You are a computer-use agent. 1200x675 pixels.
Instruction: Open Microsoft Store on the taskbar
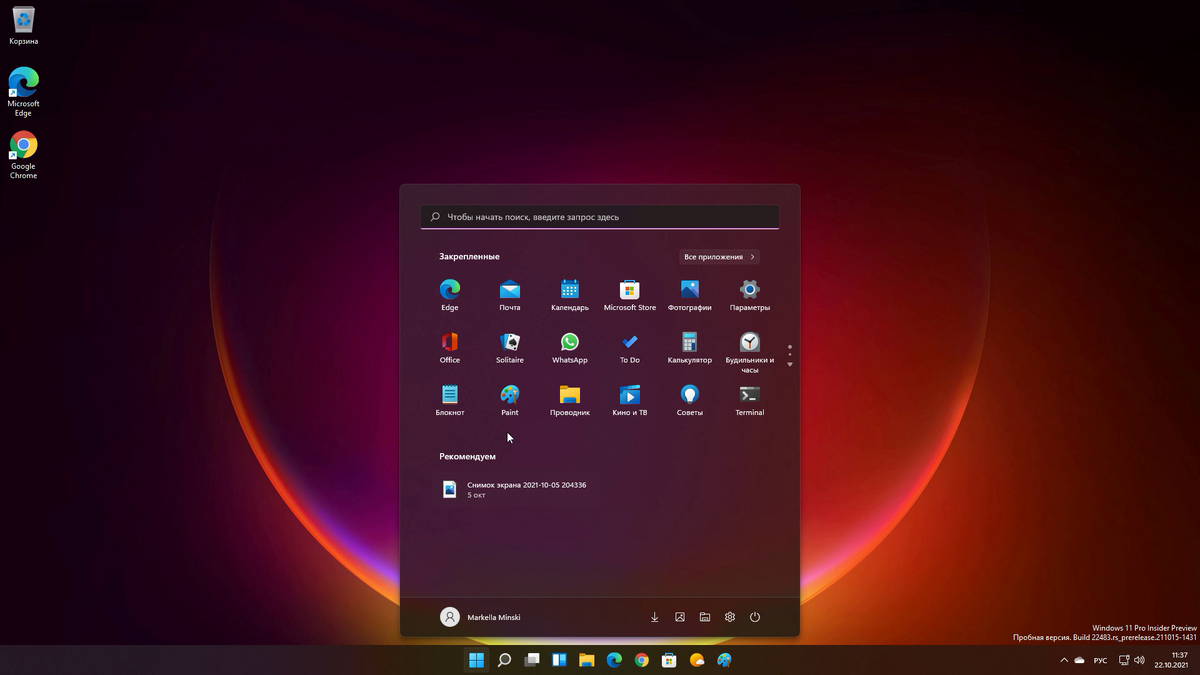(669, 660)
